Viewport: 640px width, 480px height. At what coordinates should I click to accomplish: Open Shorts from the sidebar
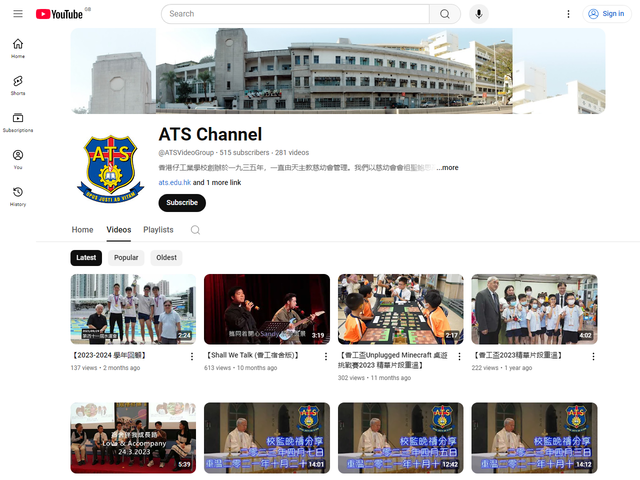[18, 84]
